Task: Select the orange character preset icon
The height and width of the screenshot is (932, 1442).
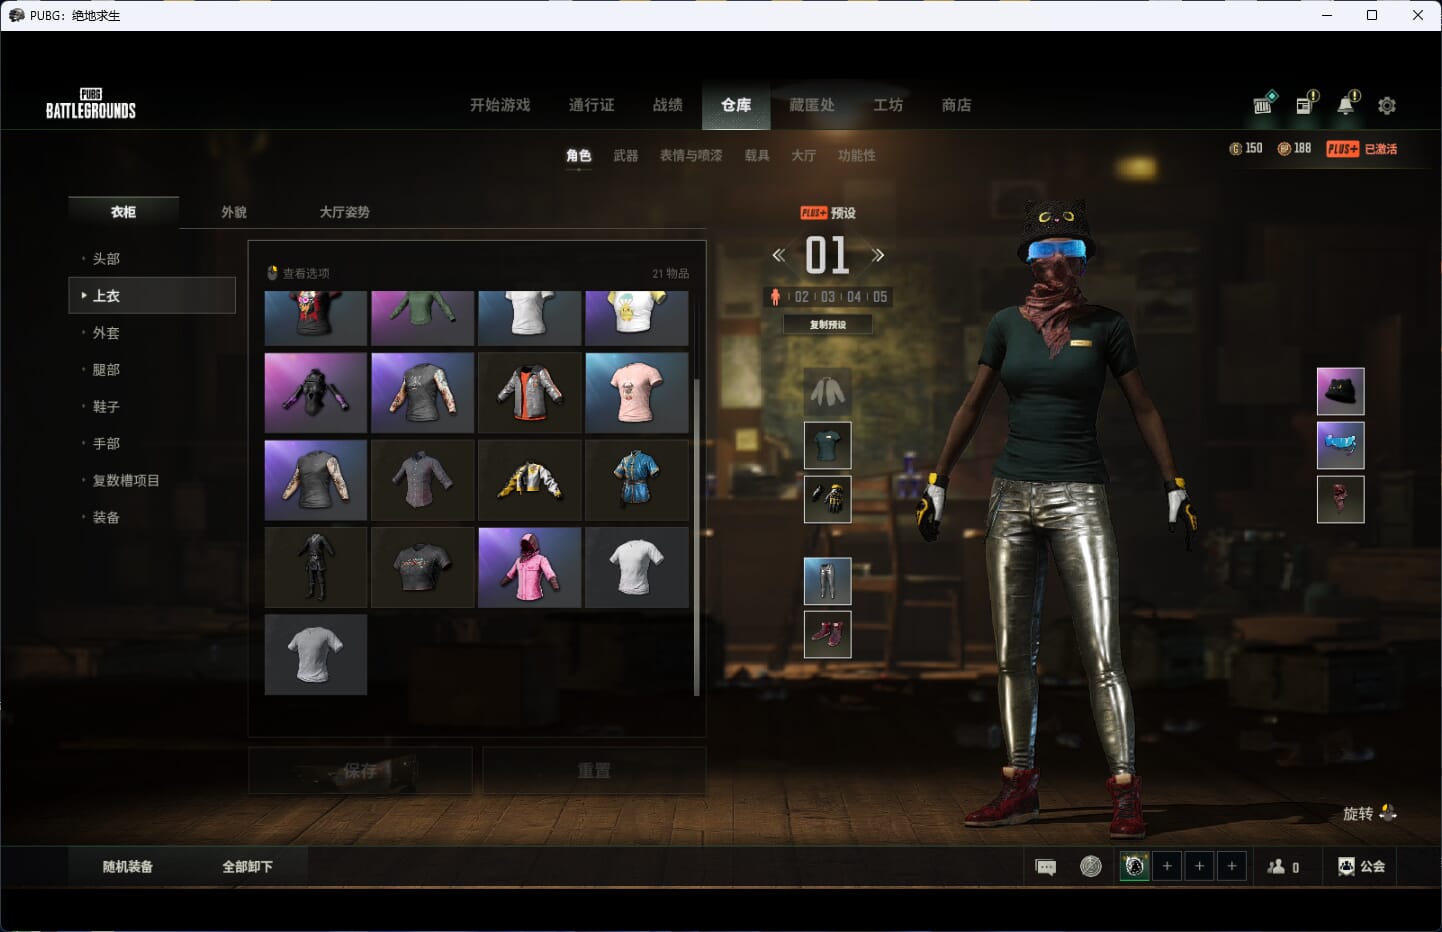Action: point(775,297)
